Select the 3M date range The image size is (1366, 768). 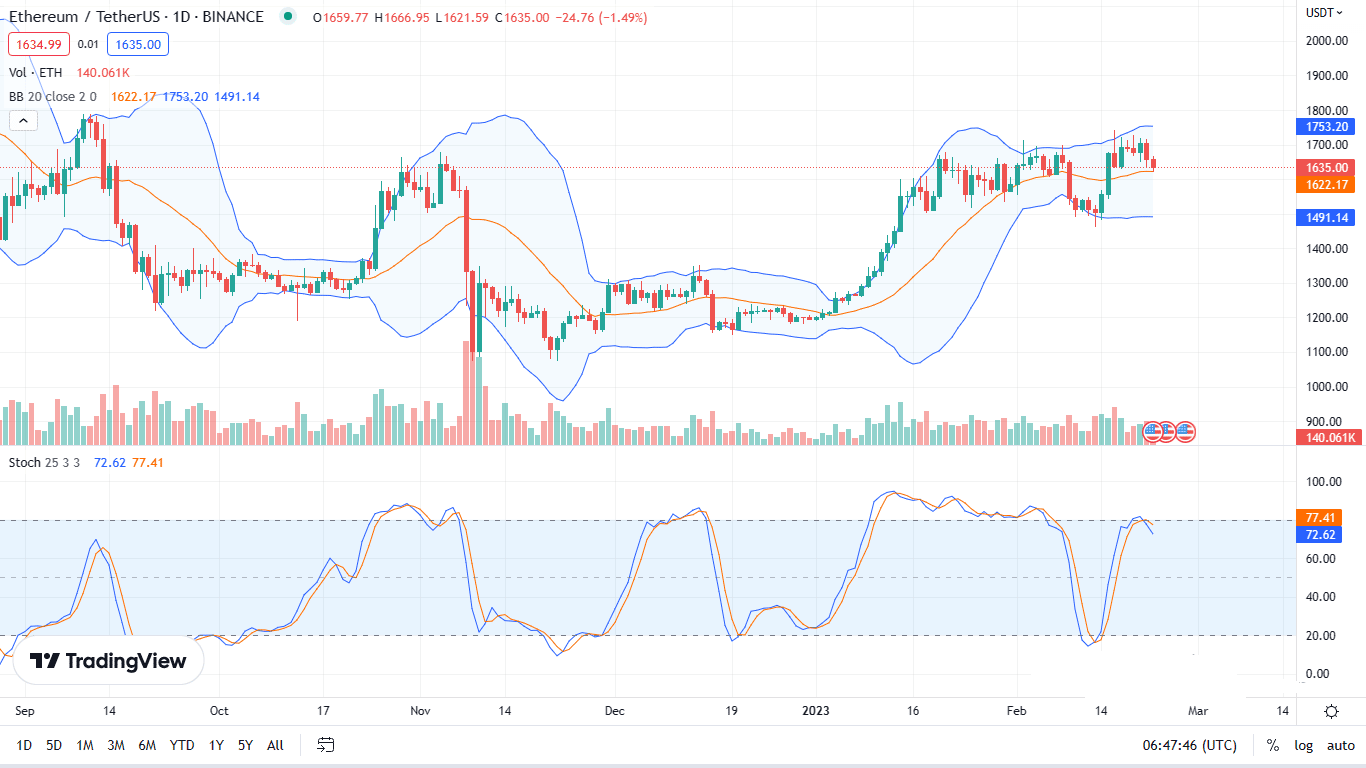[x=116, y=745]
